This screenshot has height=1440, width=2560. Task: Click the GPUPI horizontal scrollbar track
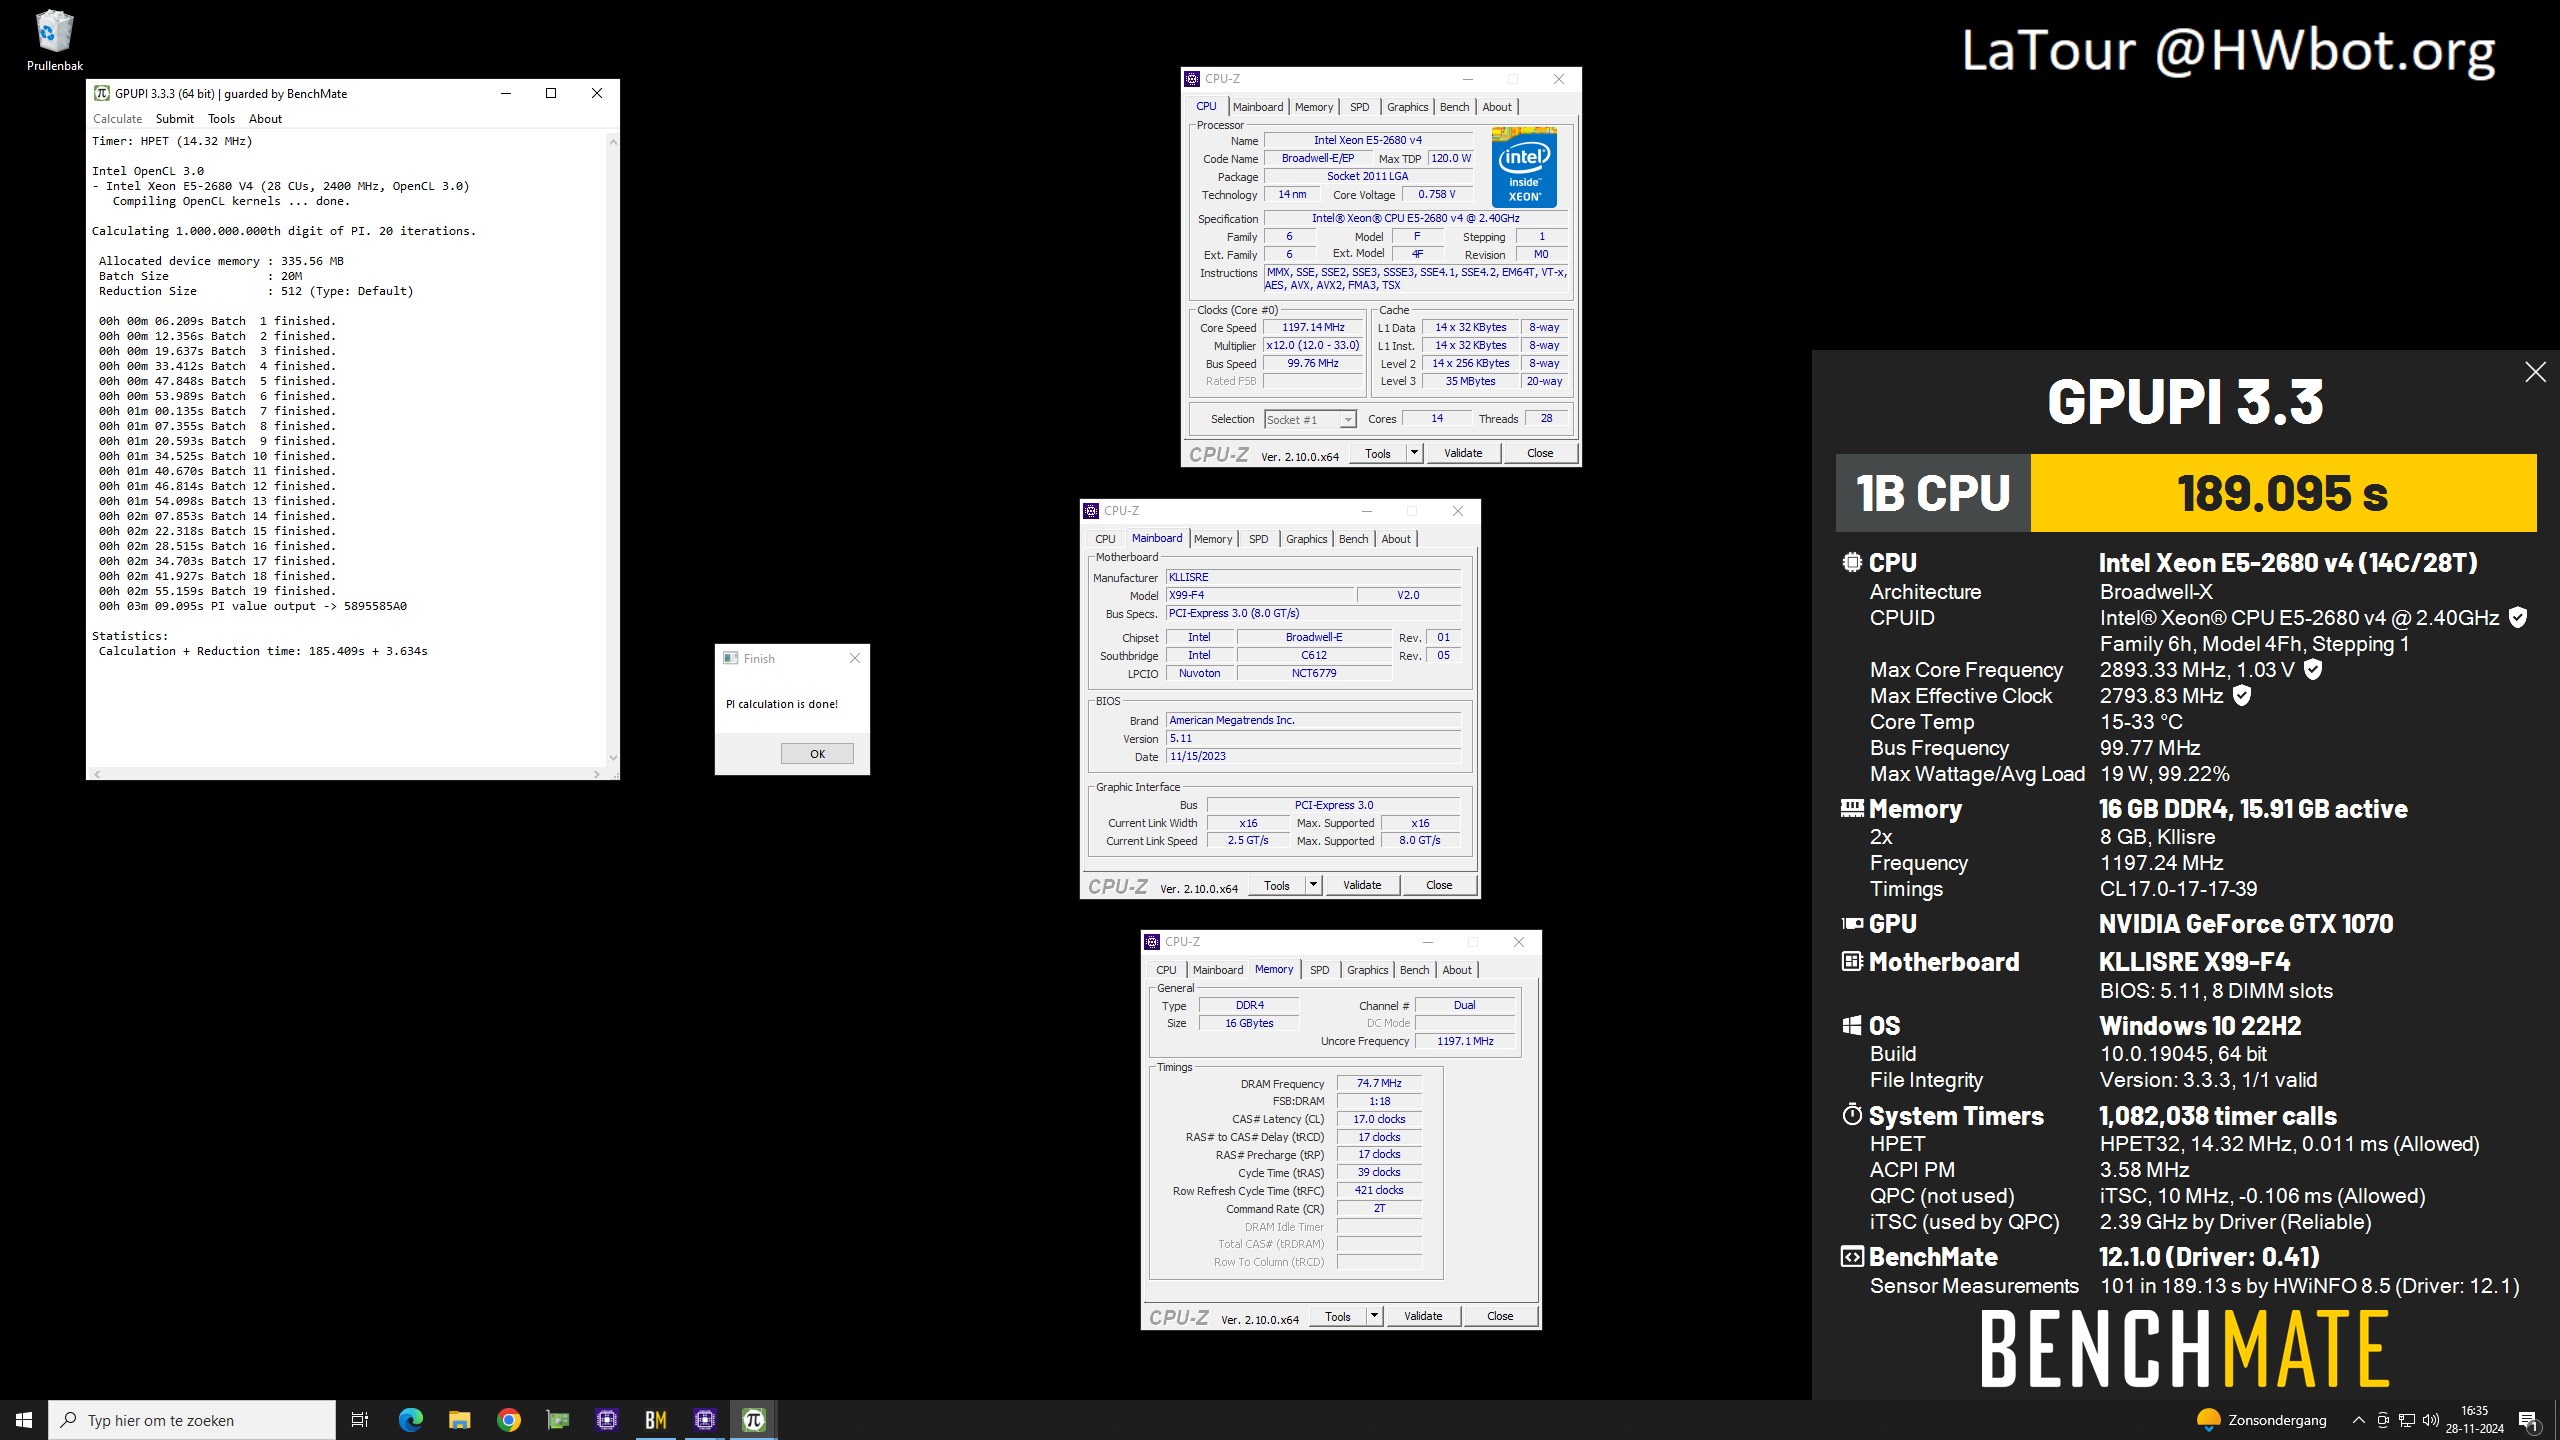coord(345,774)
